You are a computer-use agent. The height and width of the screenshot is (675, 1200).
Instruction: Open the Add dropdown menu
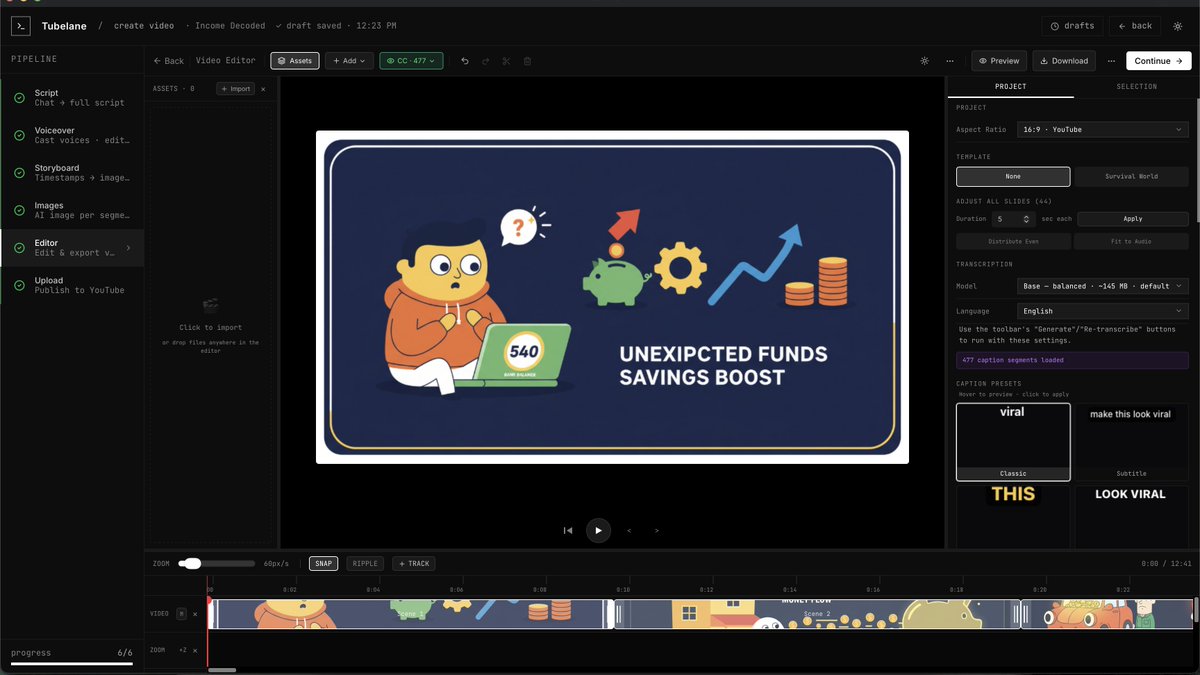[x=350, y=61]
